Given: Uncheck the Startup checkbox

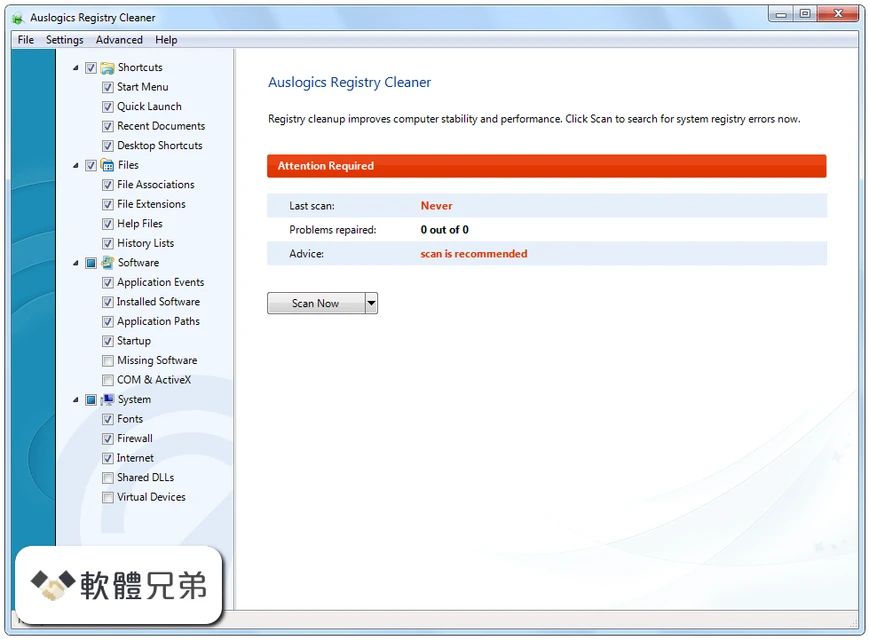Looking at the screenshot, I should [x=108, y=341].
